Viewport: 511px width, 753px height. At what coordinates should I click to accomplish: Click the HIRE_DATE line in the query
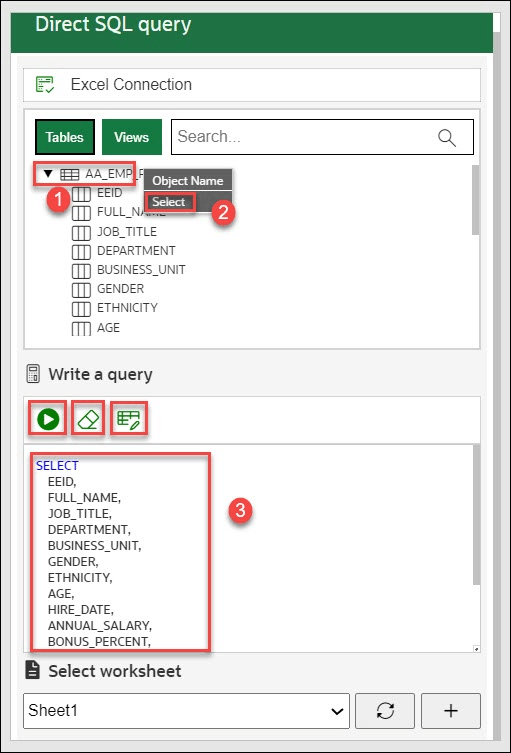click(x=81, y=610)
